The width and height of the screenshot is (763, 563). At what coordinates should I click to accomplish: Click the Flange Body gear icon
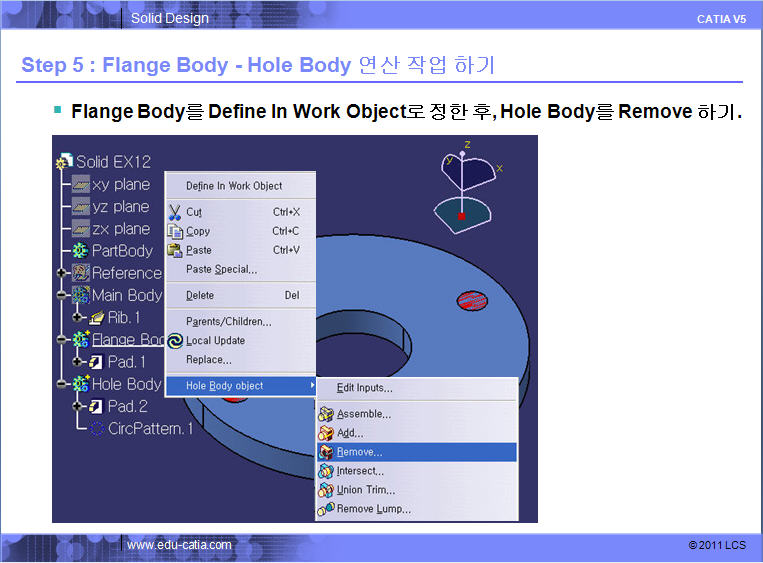(81, 339)
